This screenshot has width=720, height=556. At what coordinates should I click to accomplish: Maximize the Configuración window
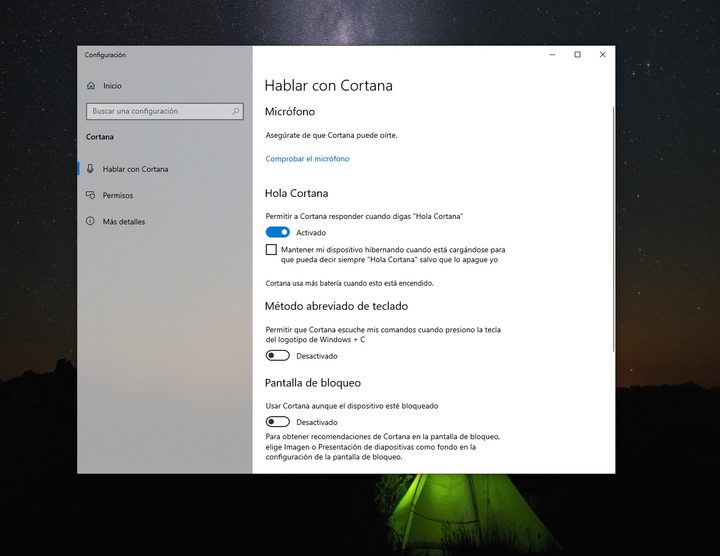tap(577, 55)
